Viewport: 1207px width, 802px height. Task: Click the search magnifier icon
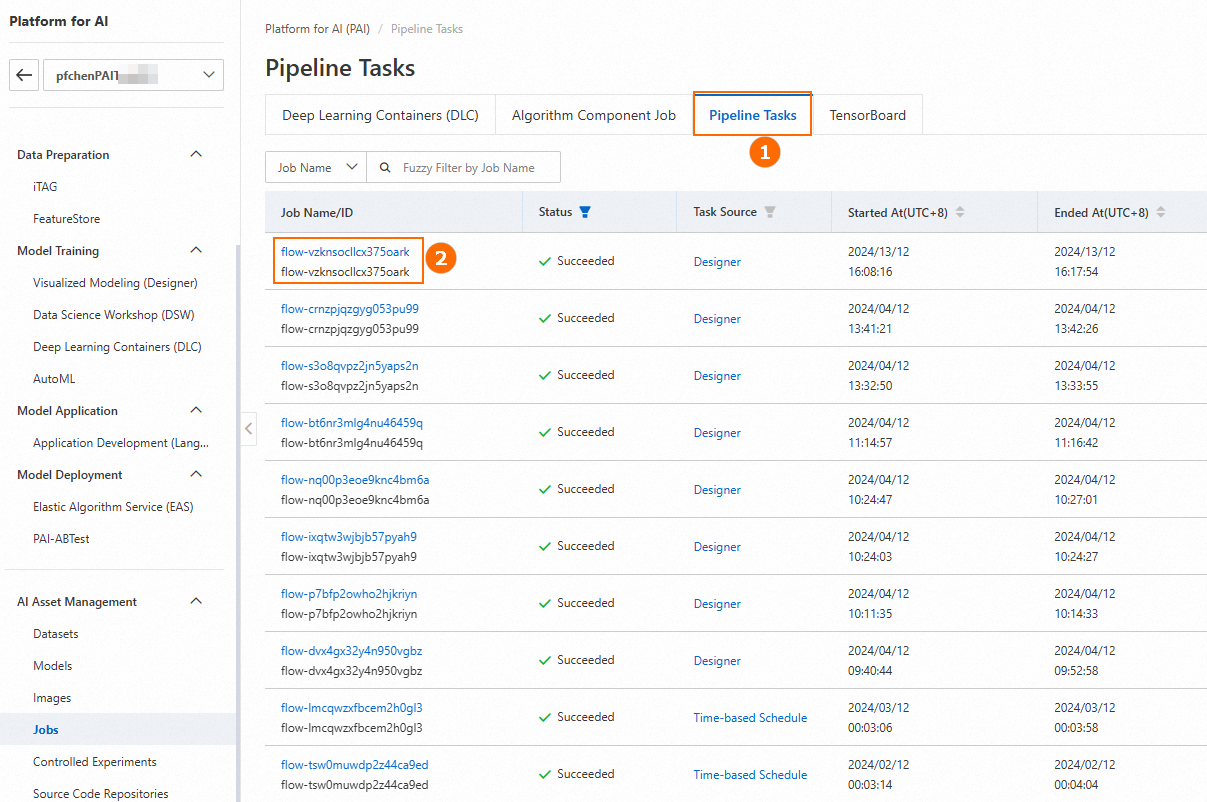click(x=385, y=168)
